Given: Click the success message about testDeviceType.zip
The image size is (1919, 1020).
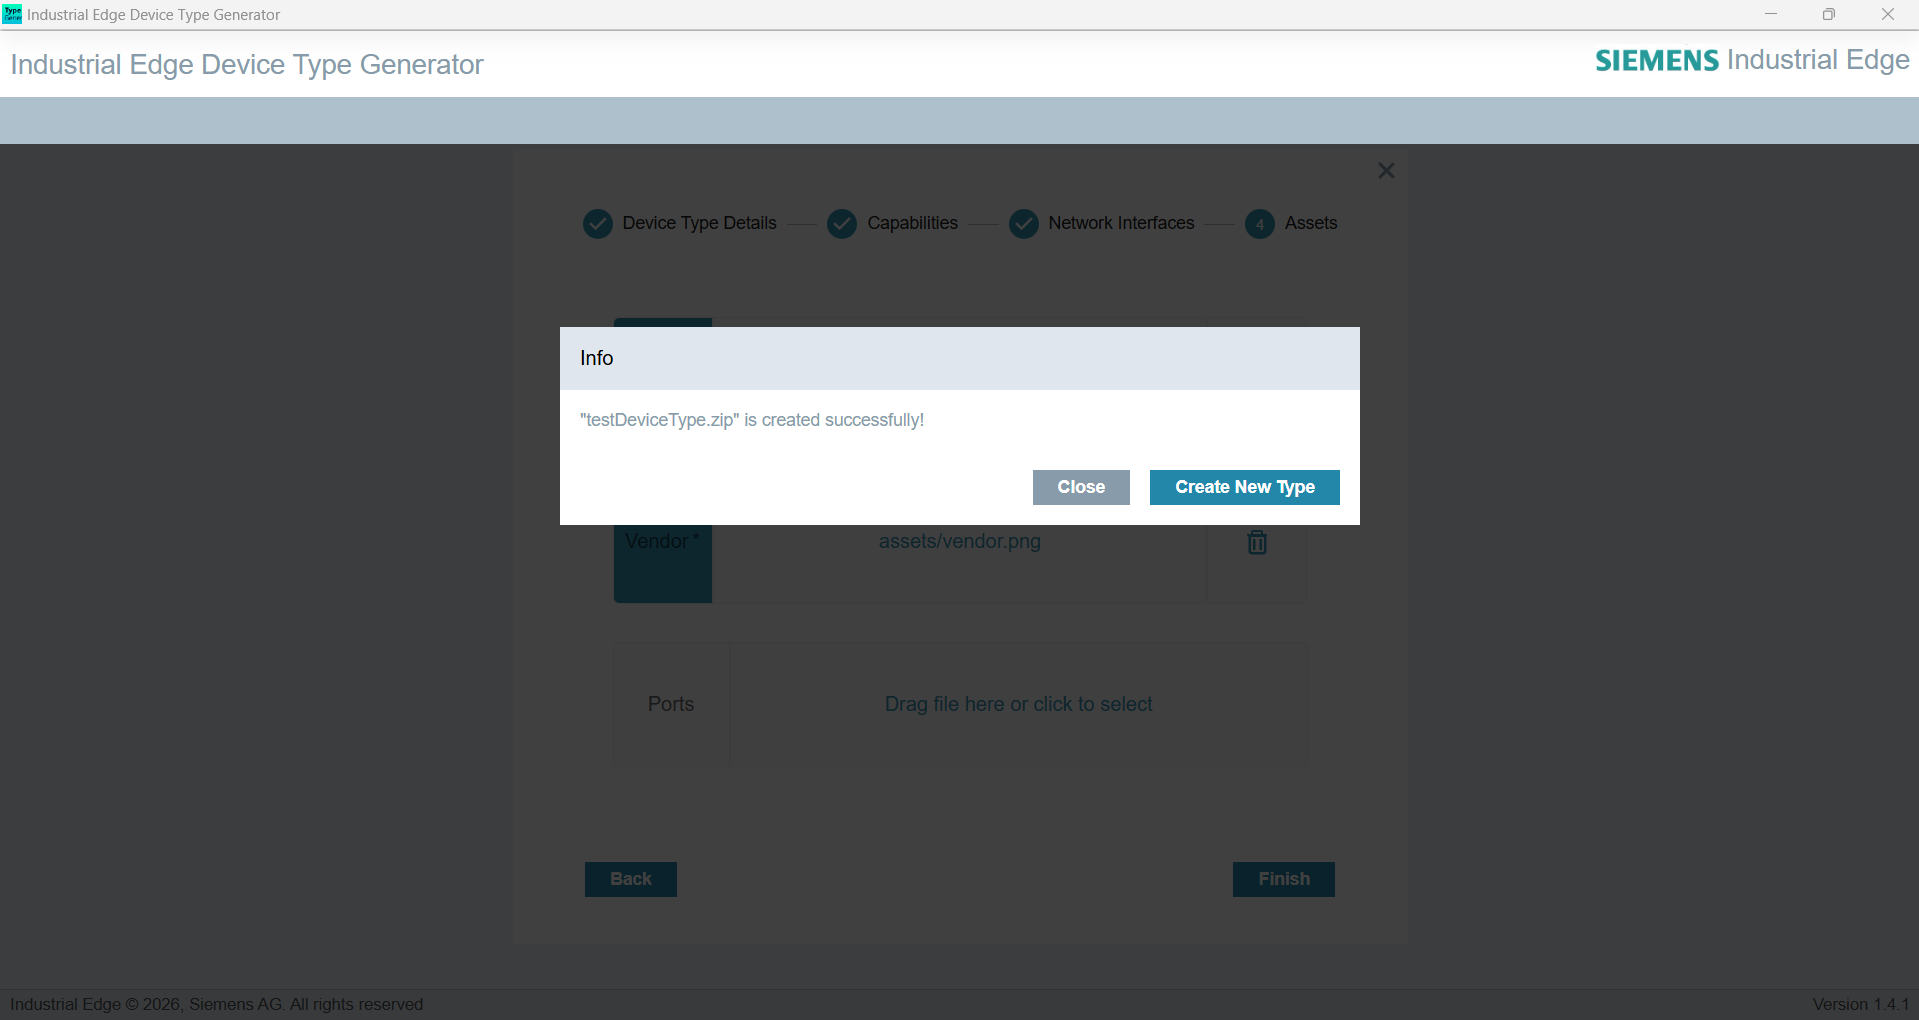Looking at the screenshot, I should coord(752,420).
